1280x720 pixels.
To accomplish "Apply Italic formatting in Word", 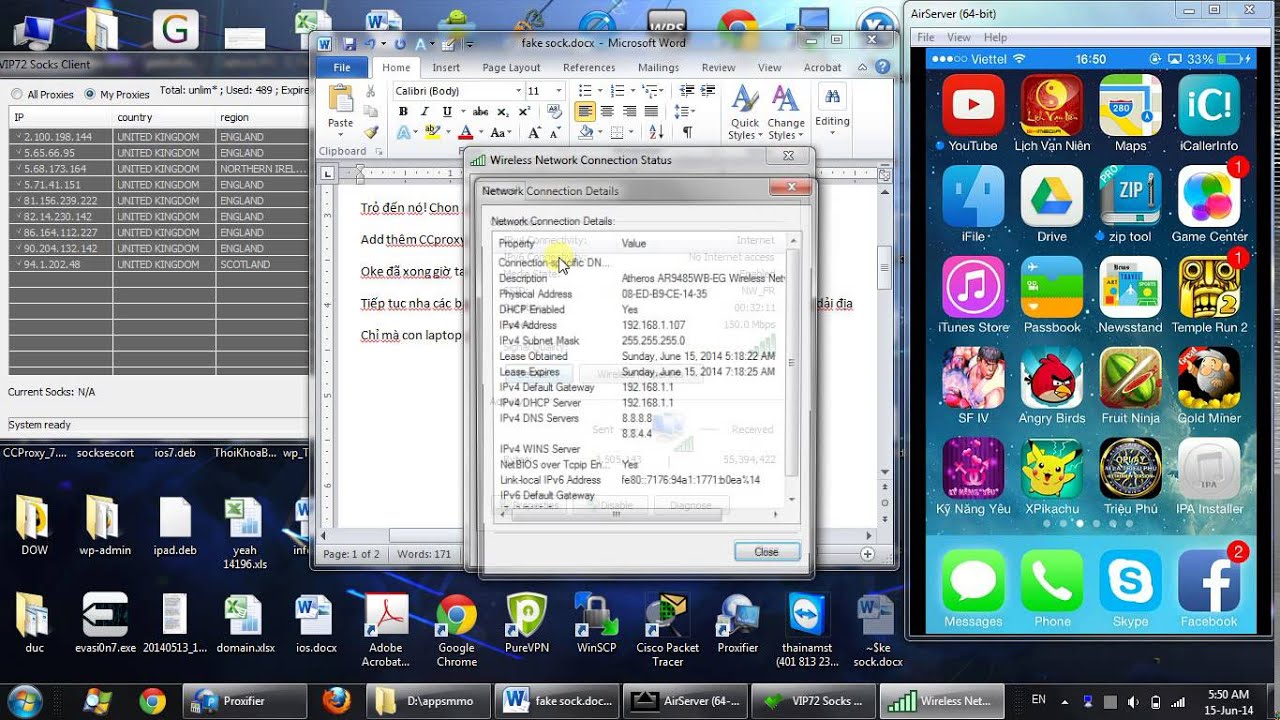I will pos(424,112).
